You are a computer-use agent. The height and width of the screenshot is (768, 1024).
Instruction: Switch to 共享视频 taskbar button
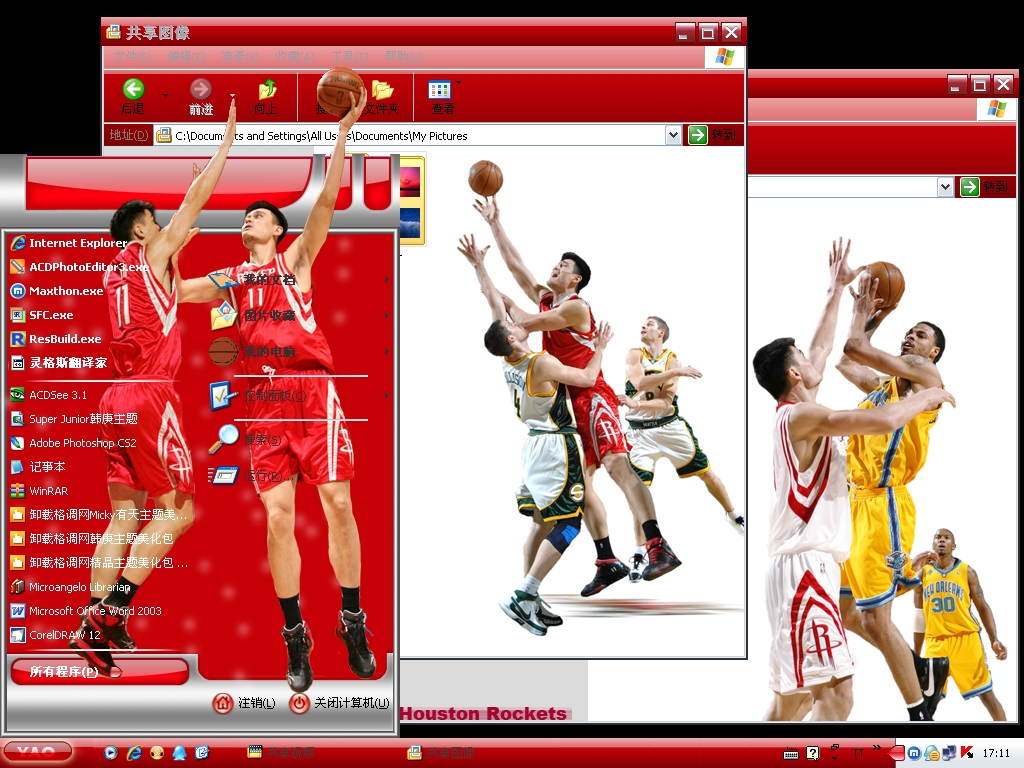[281, 753]
